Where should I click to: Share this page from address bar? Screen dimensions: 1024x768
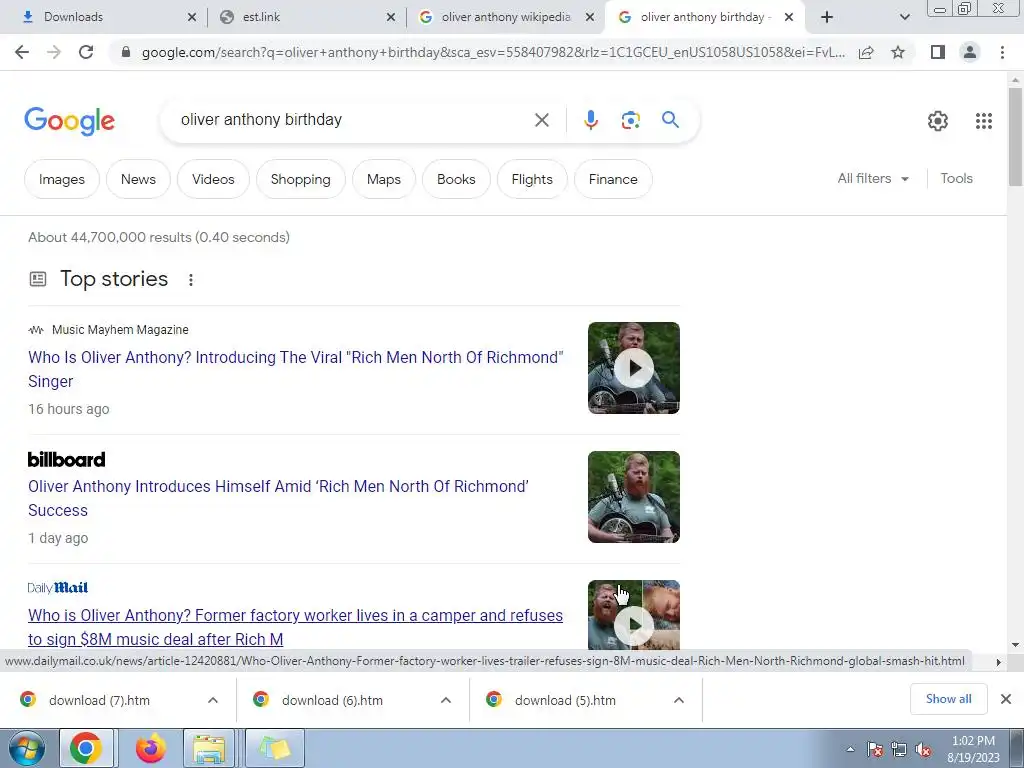point(866,52)
